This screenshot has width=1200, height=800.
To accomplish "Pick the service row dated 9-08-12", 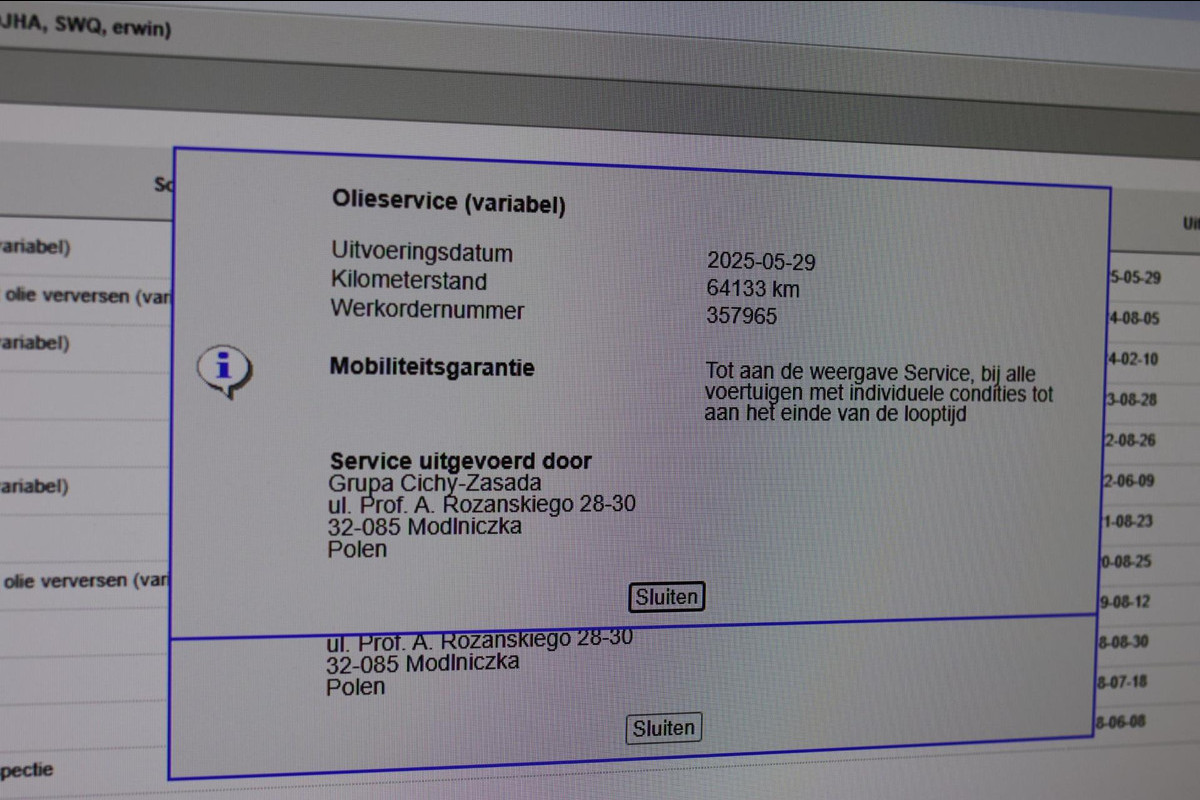I will pos(1124,602).
